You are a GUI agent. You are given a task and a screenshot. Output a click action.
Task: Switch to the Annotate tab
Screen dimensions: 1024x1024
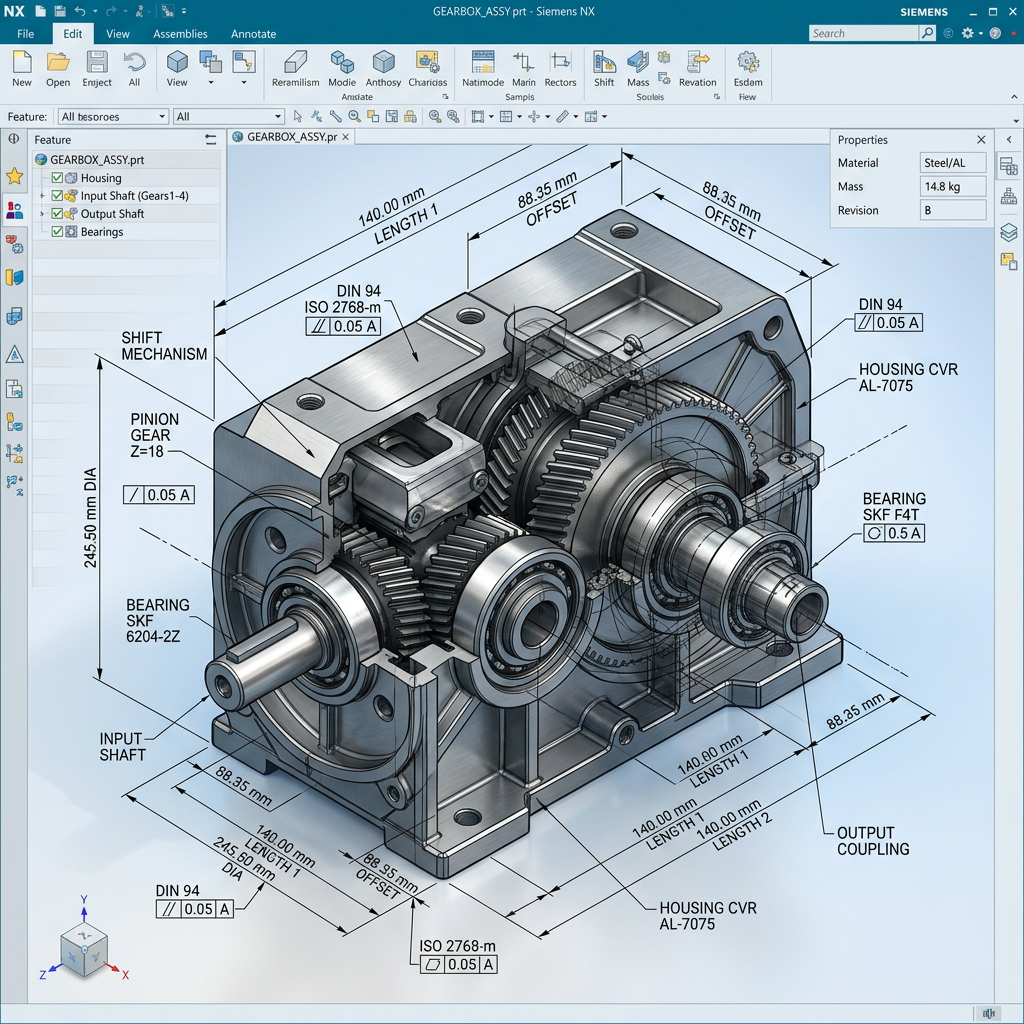click(253, 34)
